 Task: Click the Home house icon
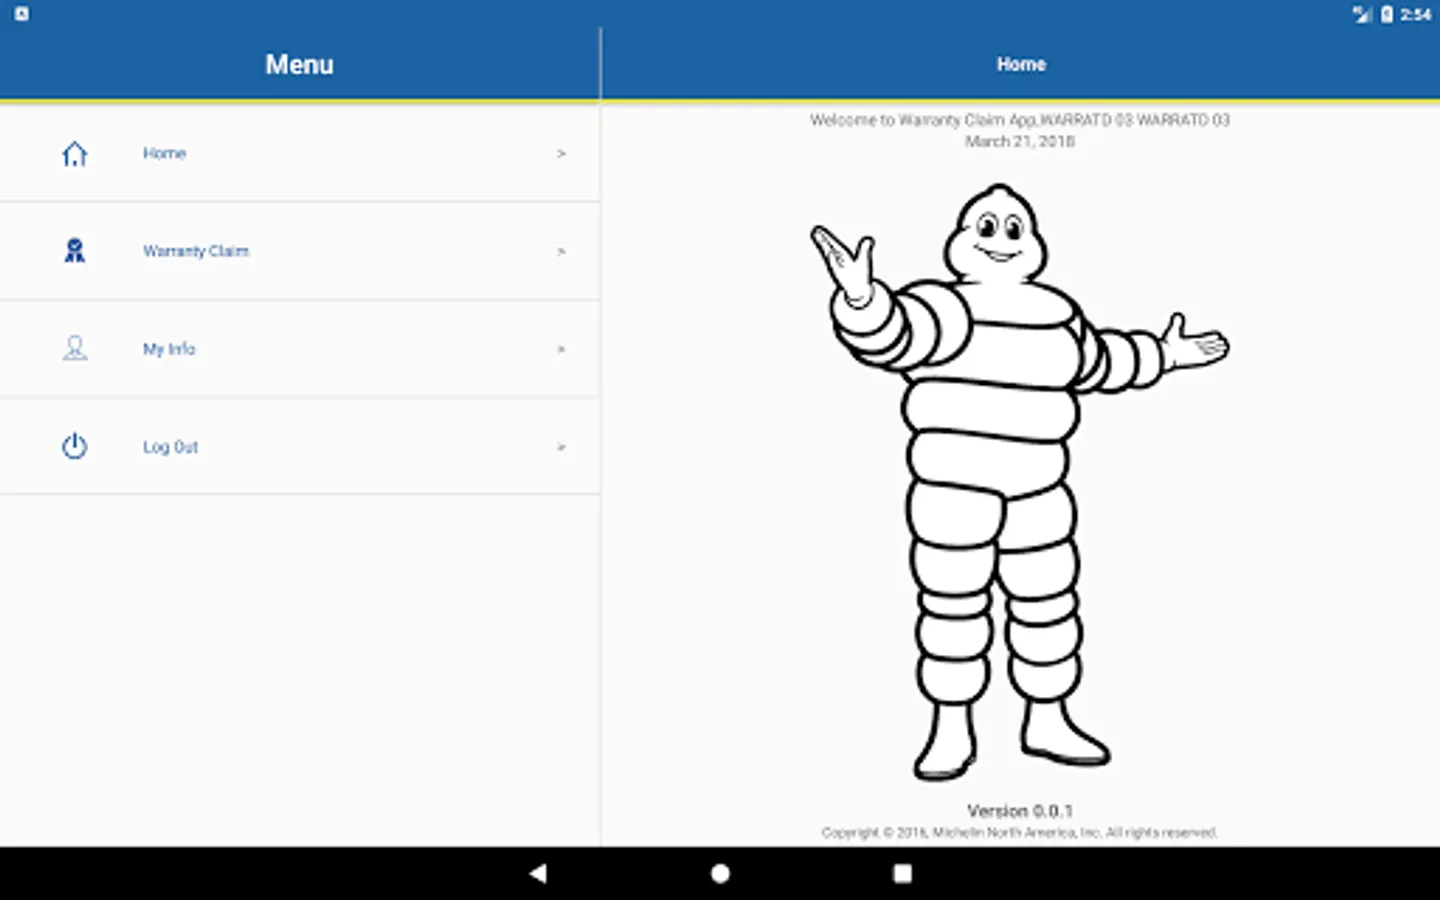pos(75,154)
